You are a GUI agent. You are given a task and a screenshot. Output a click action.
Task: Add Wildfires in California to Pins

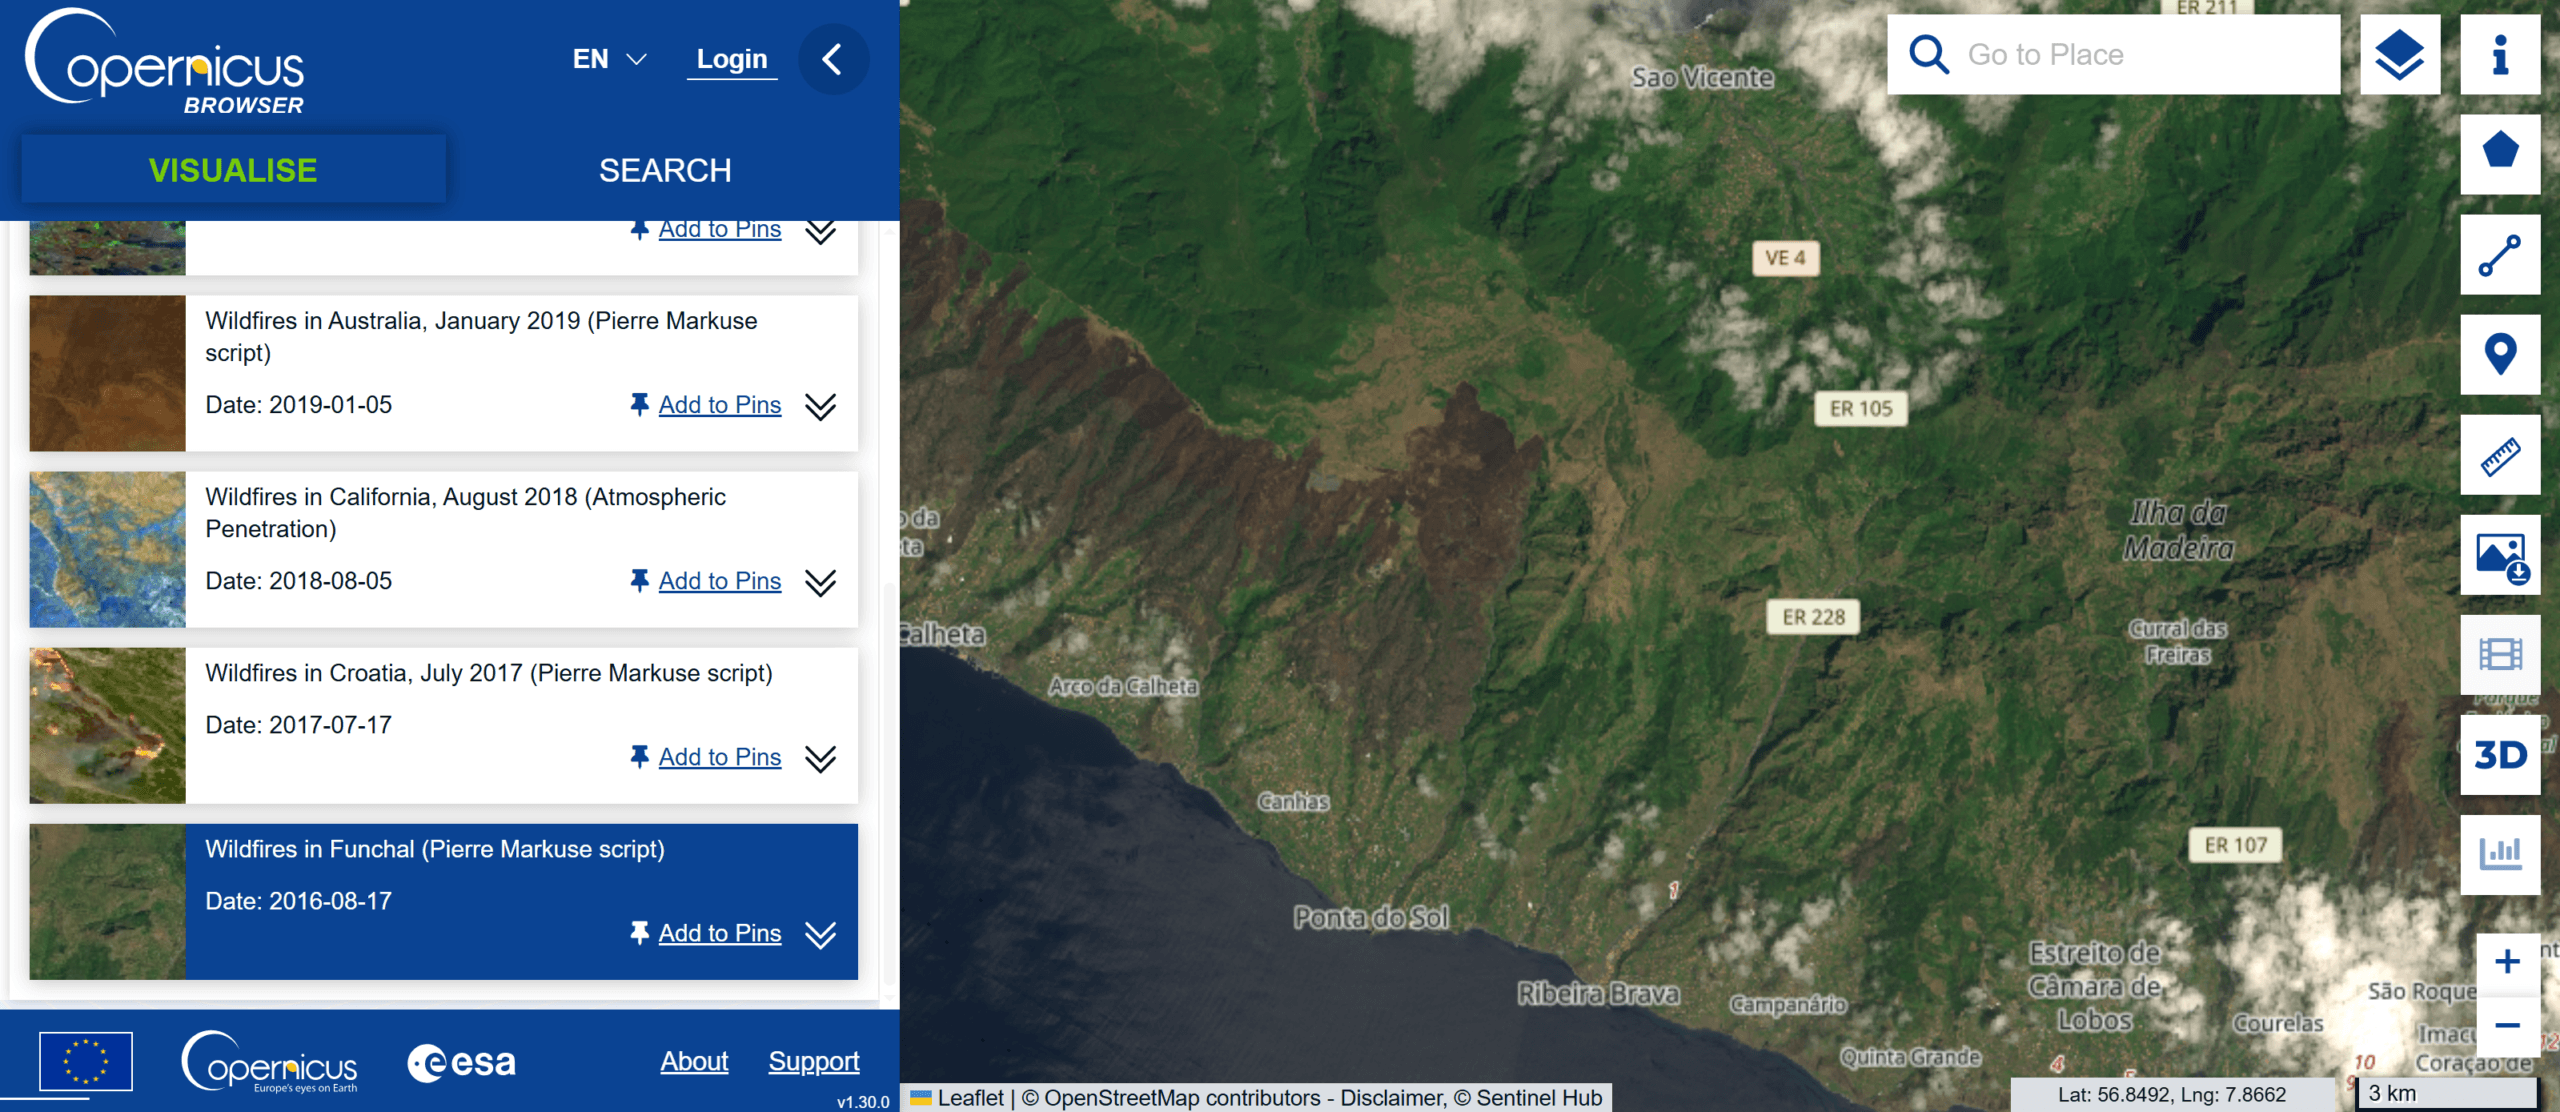719,581
